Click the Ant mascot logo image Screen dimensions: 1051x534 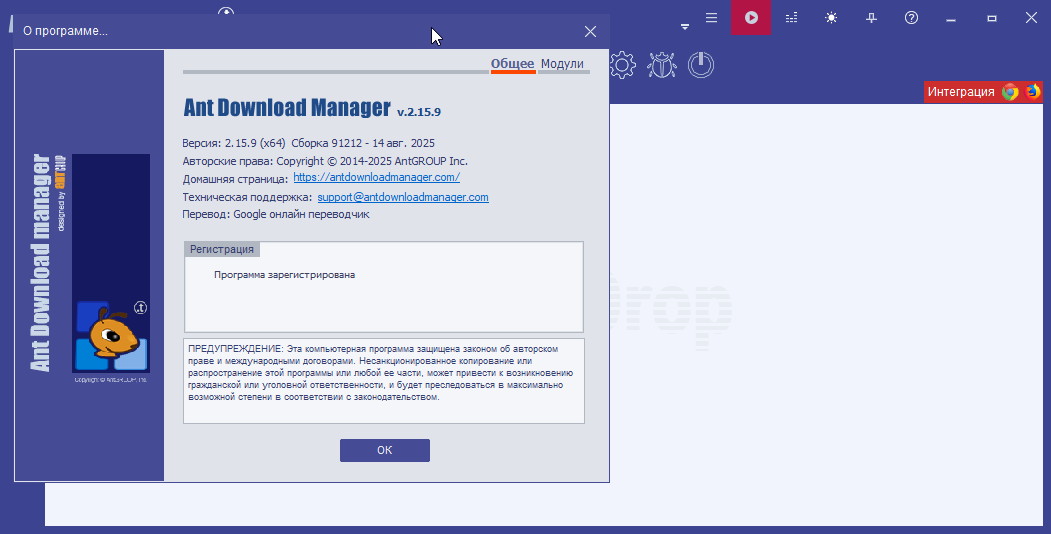click(111, 263)
